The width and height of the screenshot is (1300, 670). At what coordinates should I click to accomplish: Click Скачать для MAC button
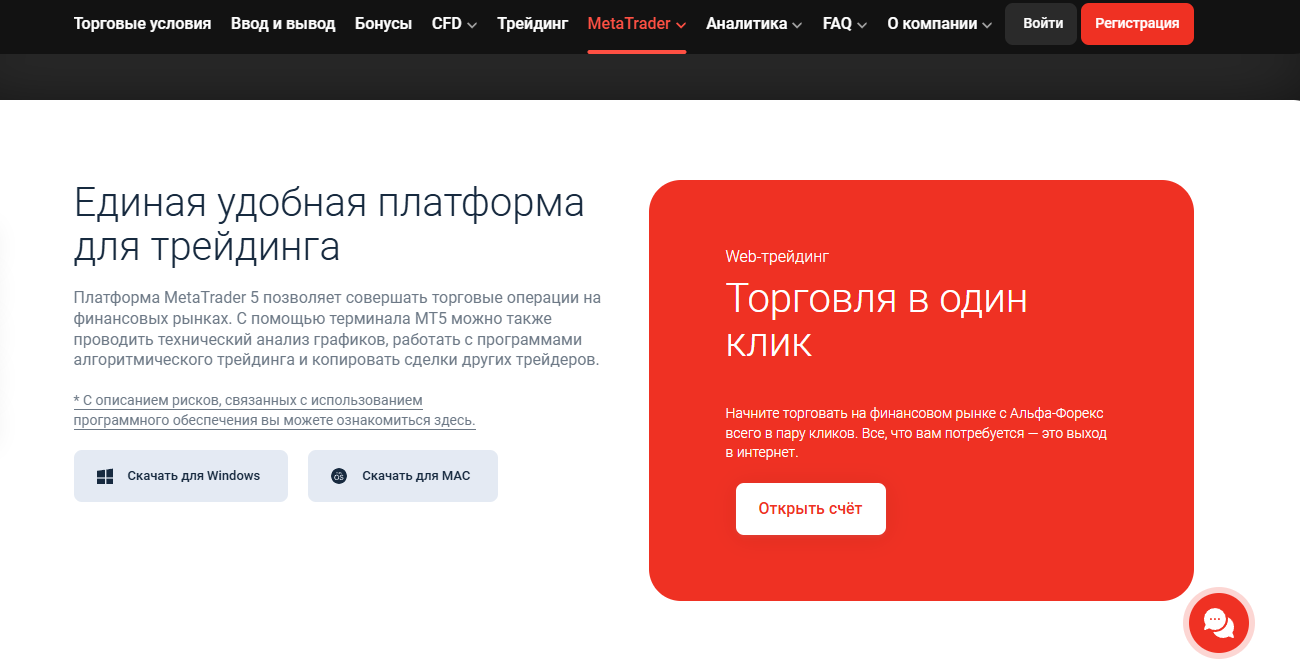[x=403, y=476]
